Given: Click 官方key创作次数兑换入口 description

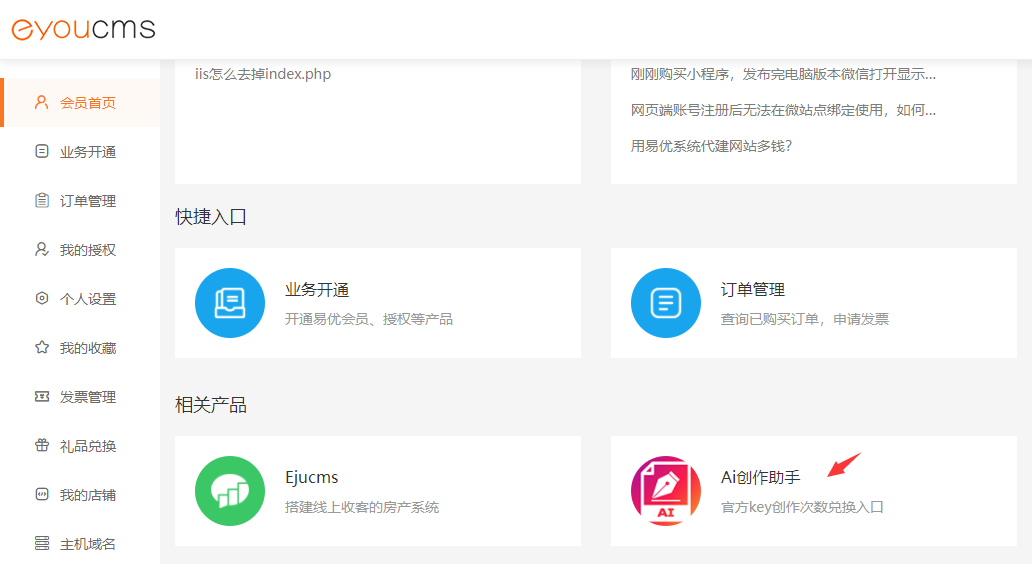Looking at the screenshot, I should coord(802,507).
